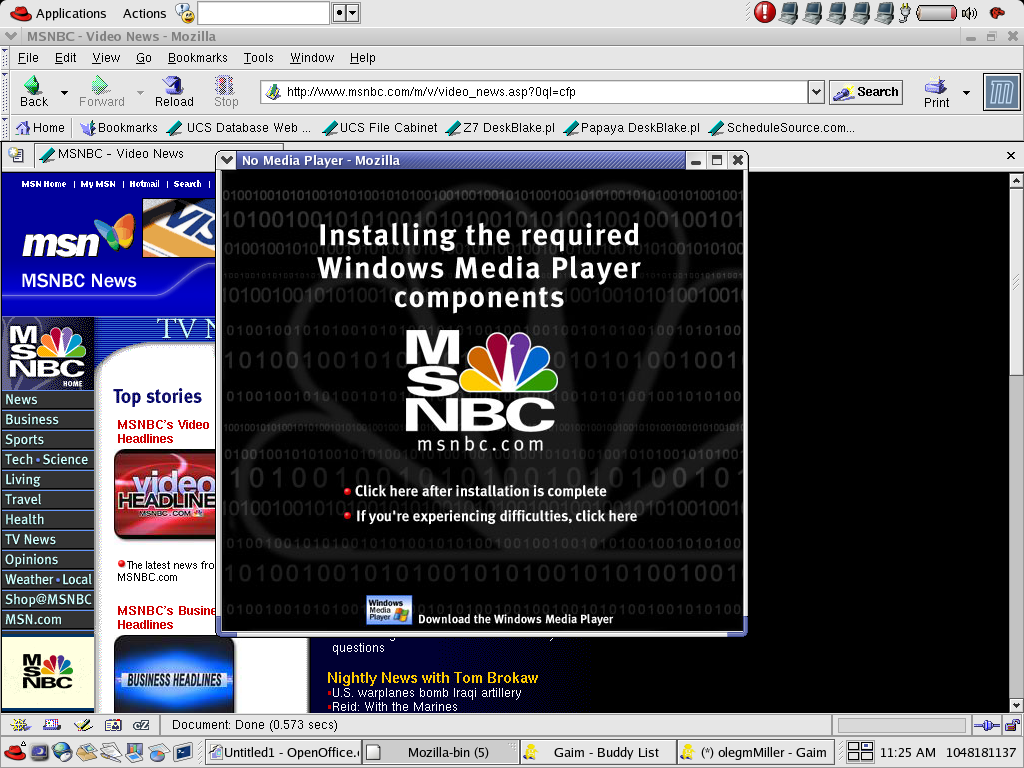Open Composer icon in status bar
This screenshot has height=768, width=1024.
click(x=83, y=725)
